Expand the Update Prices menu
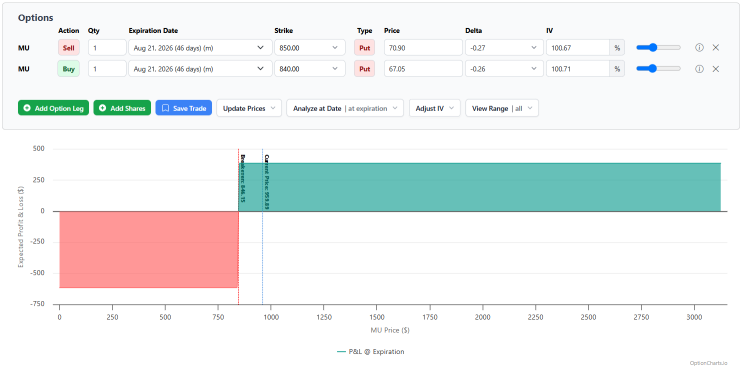Screen dimensions: 742x370 coord(249,108)
